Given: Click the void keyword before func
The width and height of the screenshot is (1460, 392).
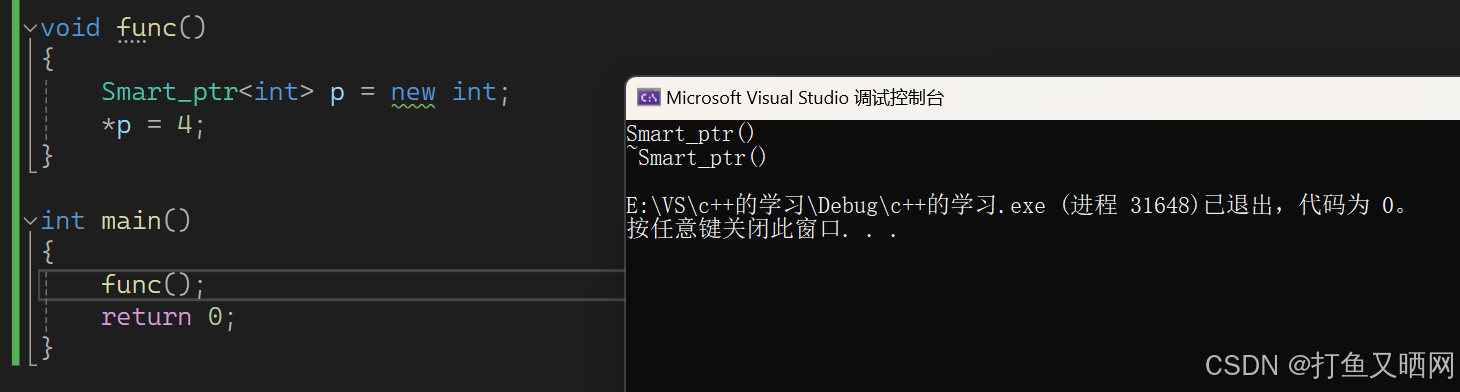Looking at the screenshot, I should (71, 28).
